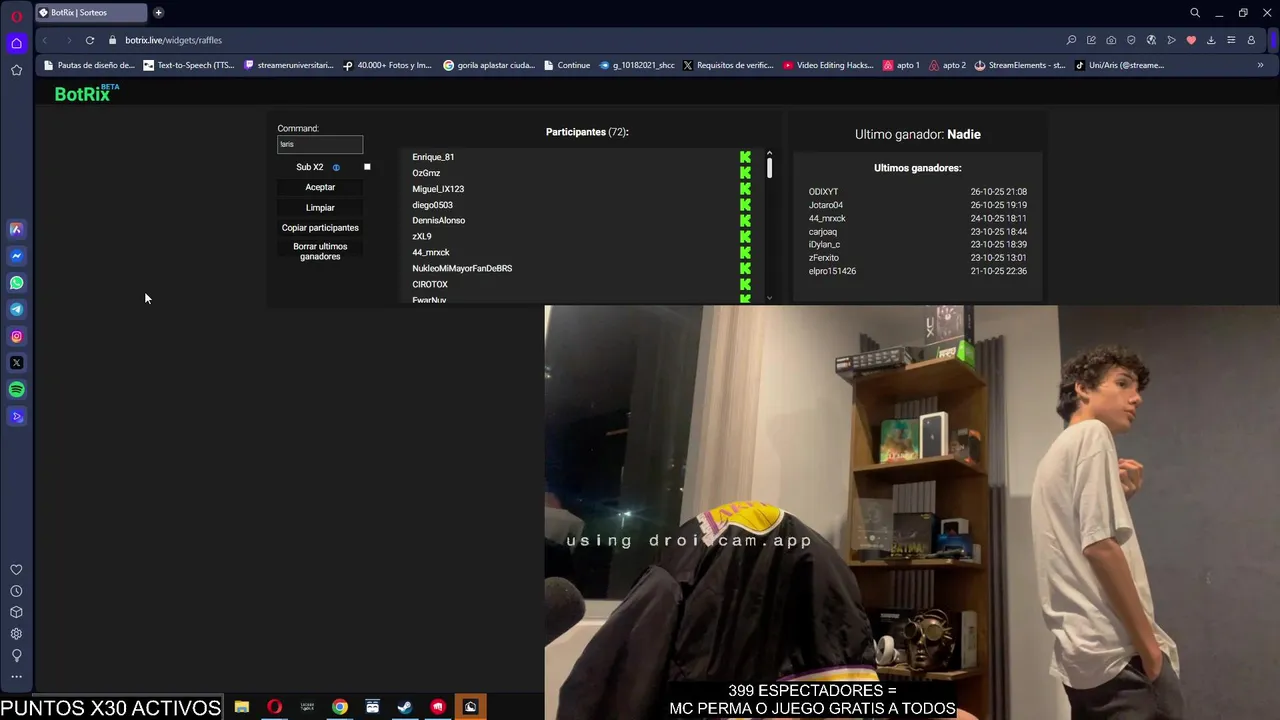Open the 'Pautas de diseño de...' bookmark

(89, 65)
